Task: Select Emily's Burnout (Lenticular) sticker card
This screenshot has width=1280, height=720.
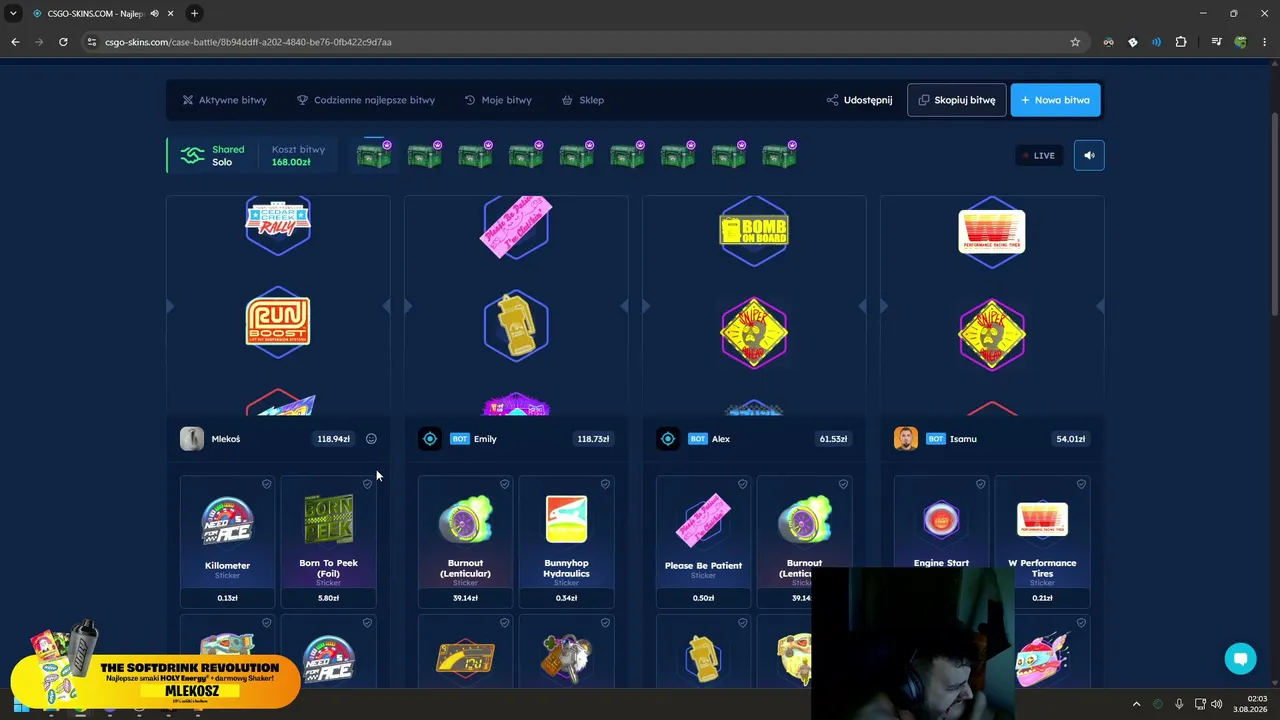Action: tap(465, 542)
